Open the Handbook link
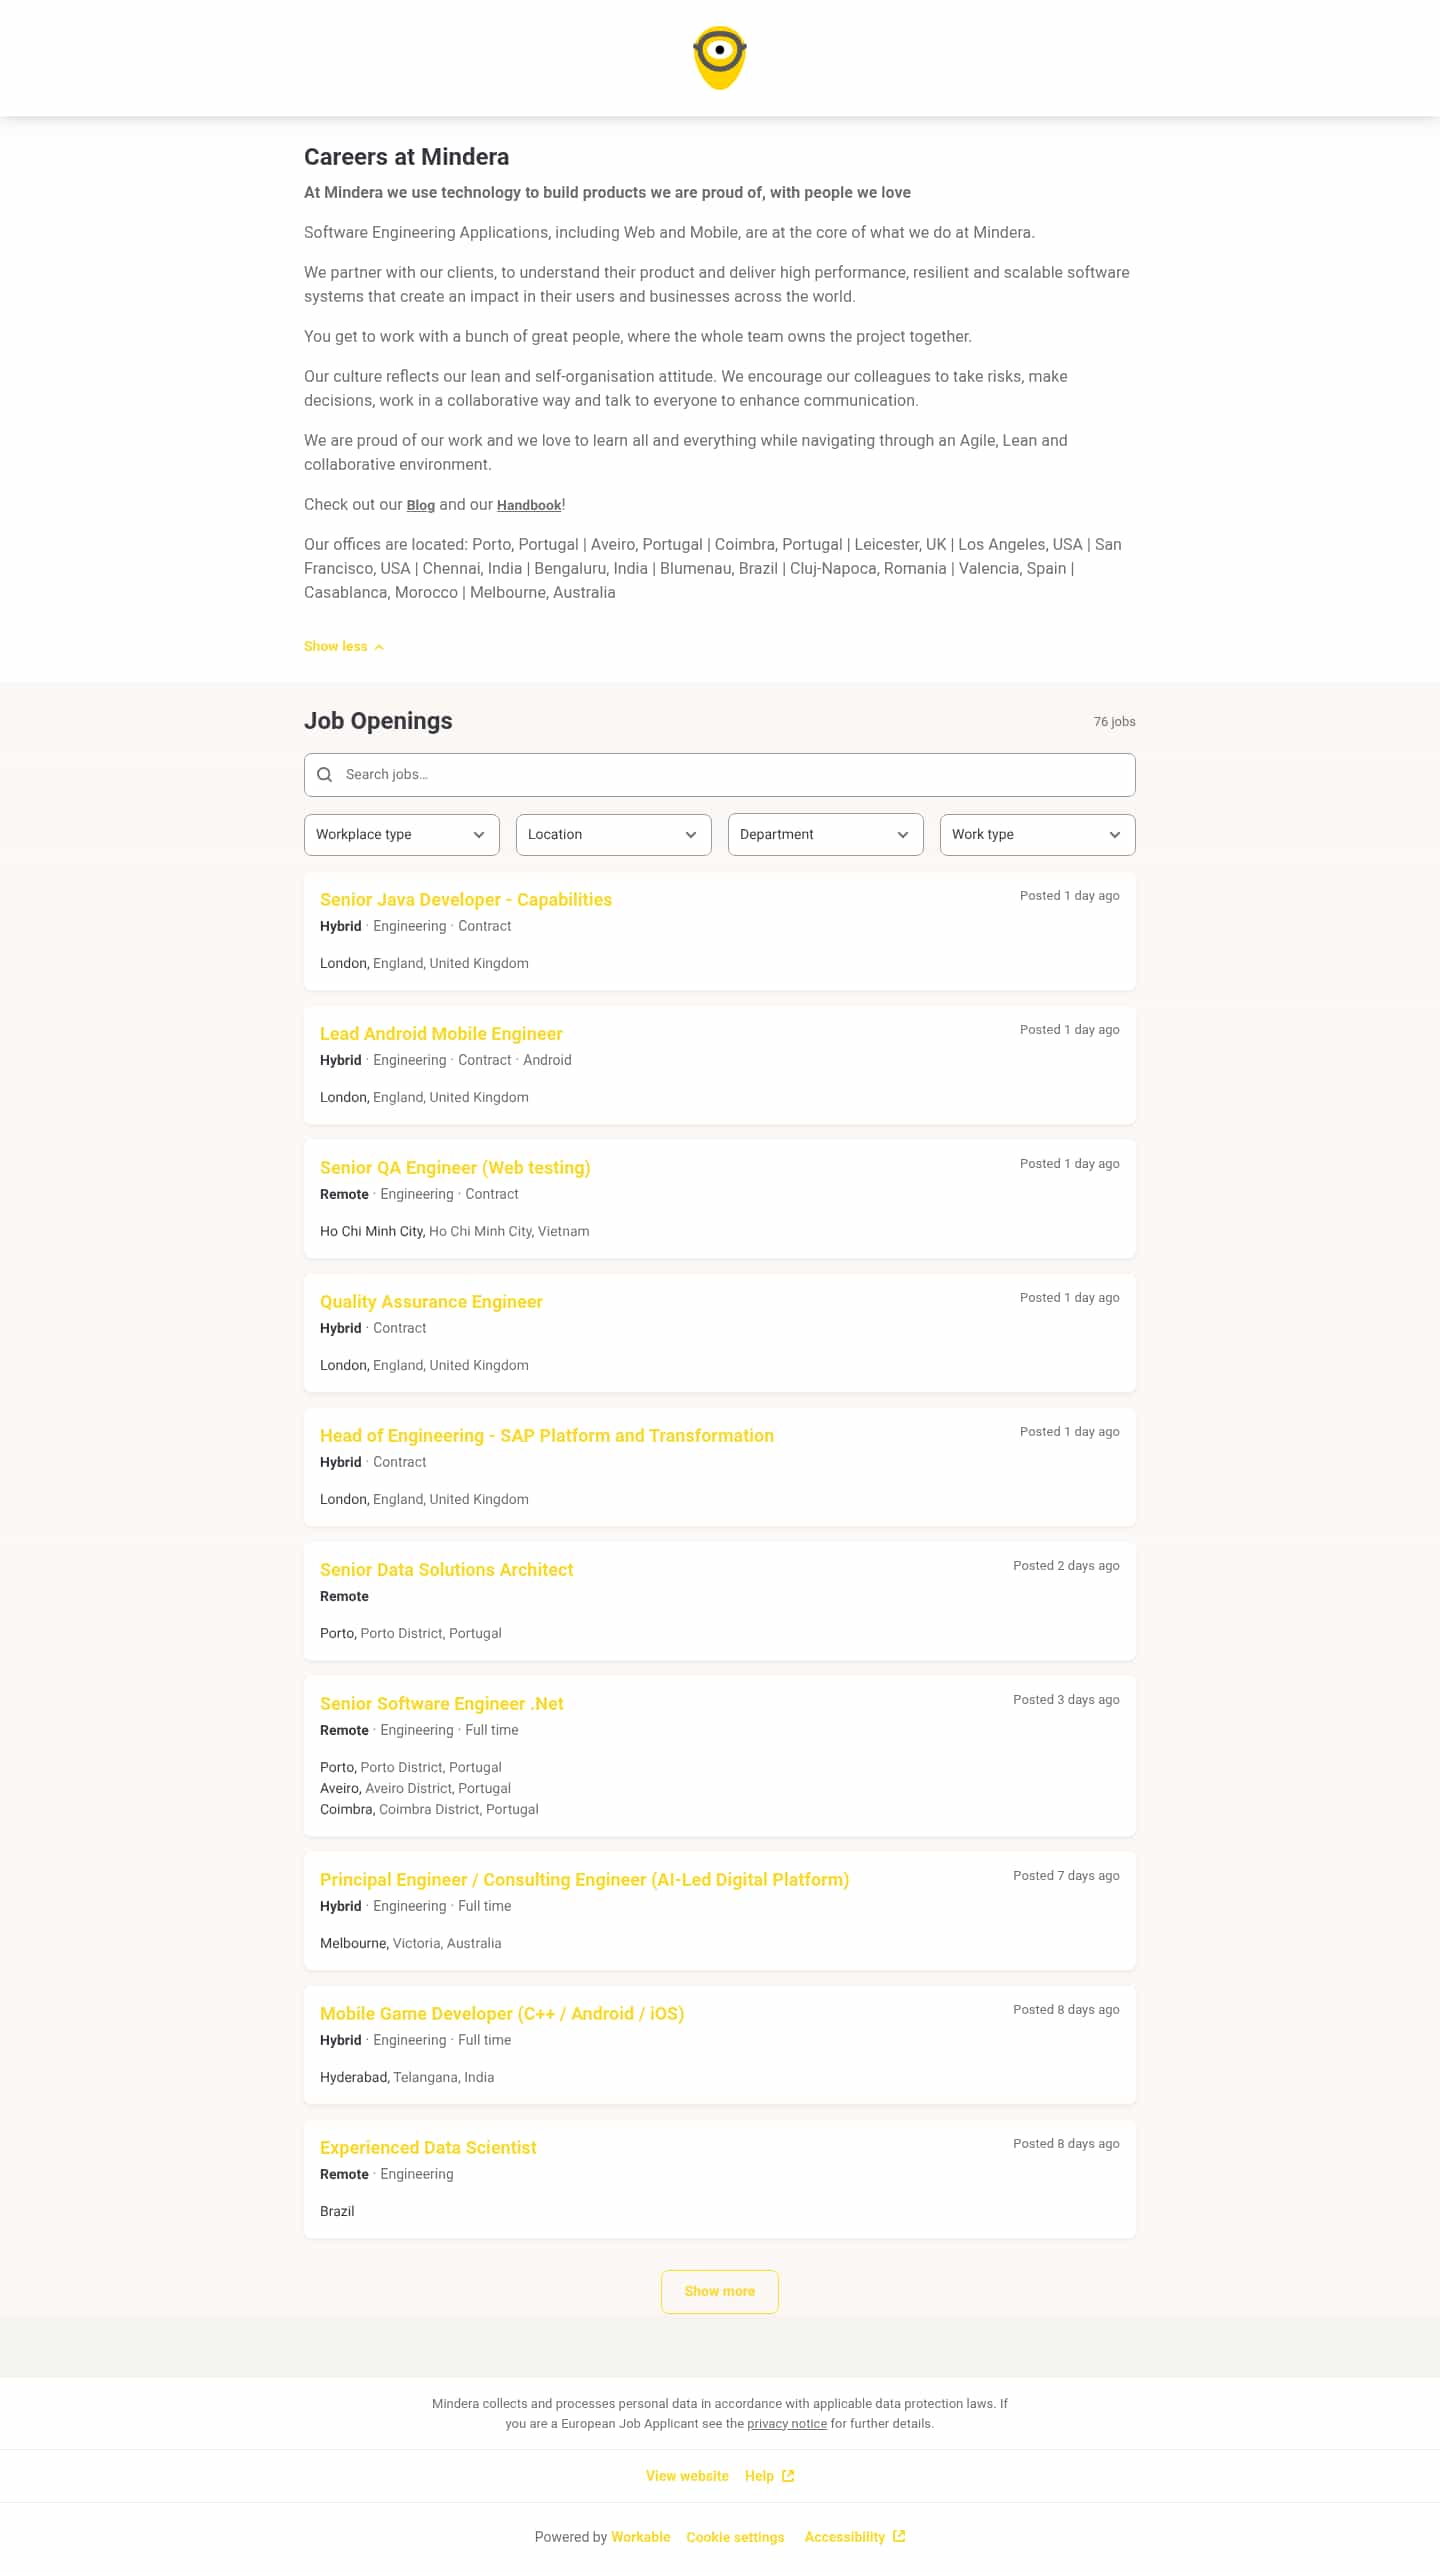Viewport: 1440px width, 2572px height. (529, 506)
